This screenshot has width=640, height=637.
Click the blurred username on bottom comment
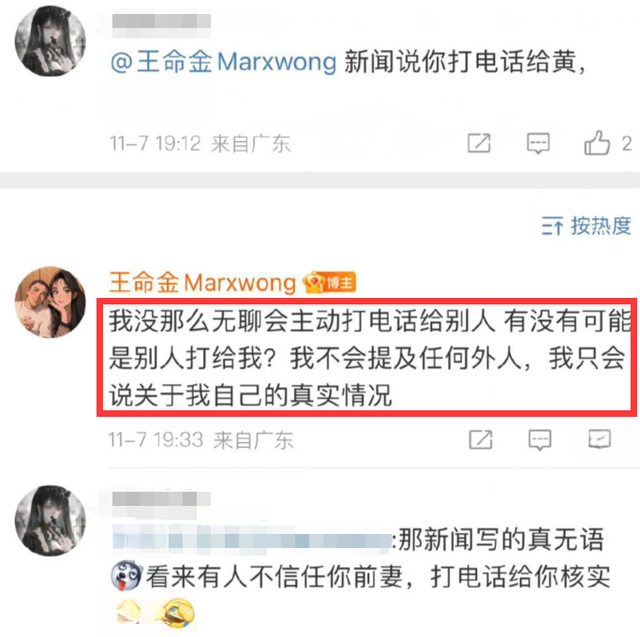point(161,499)
